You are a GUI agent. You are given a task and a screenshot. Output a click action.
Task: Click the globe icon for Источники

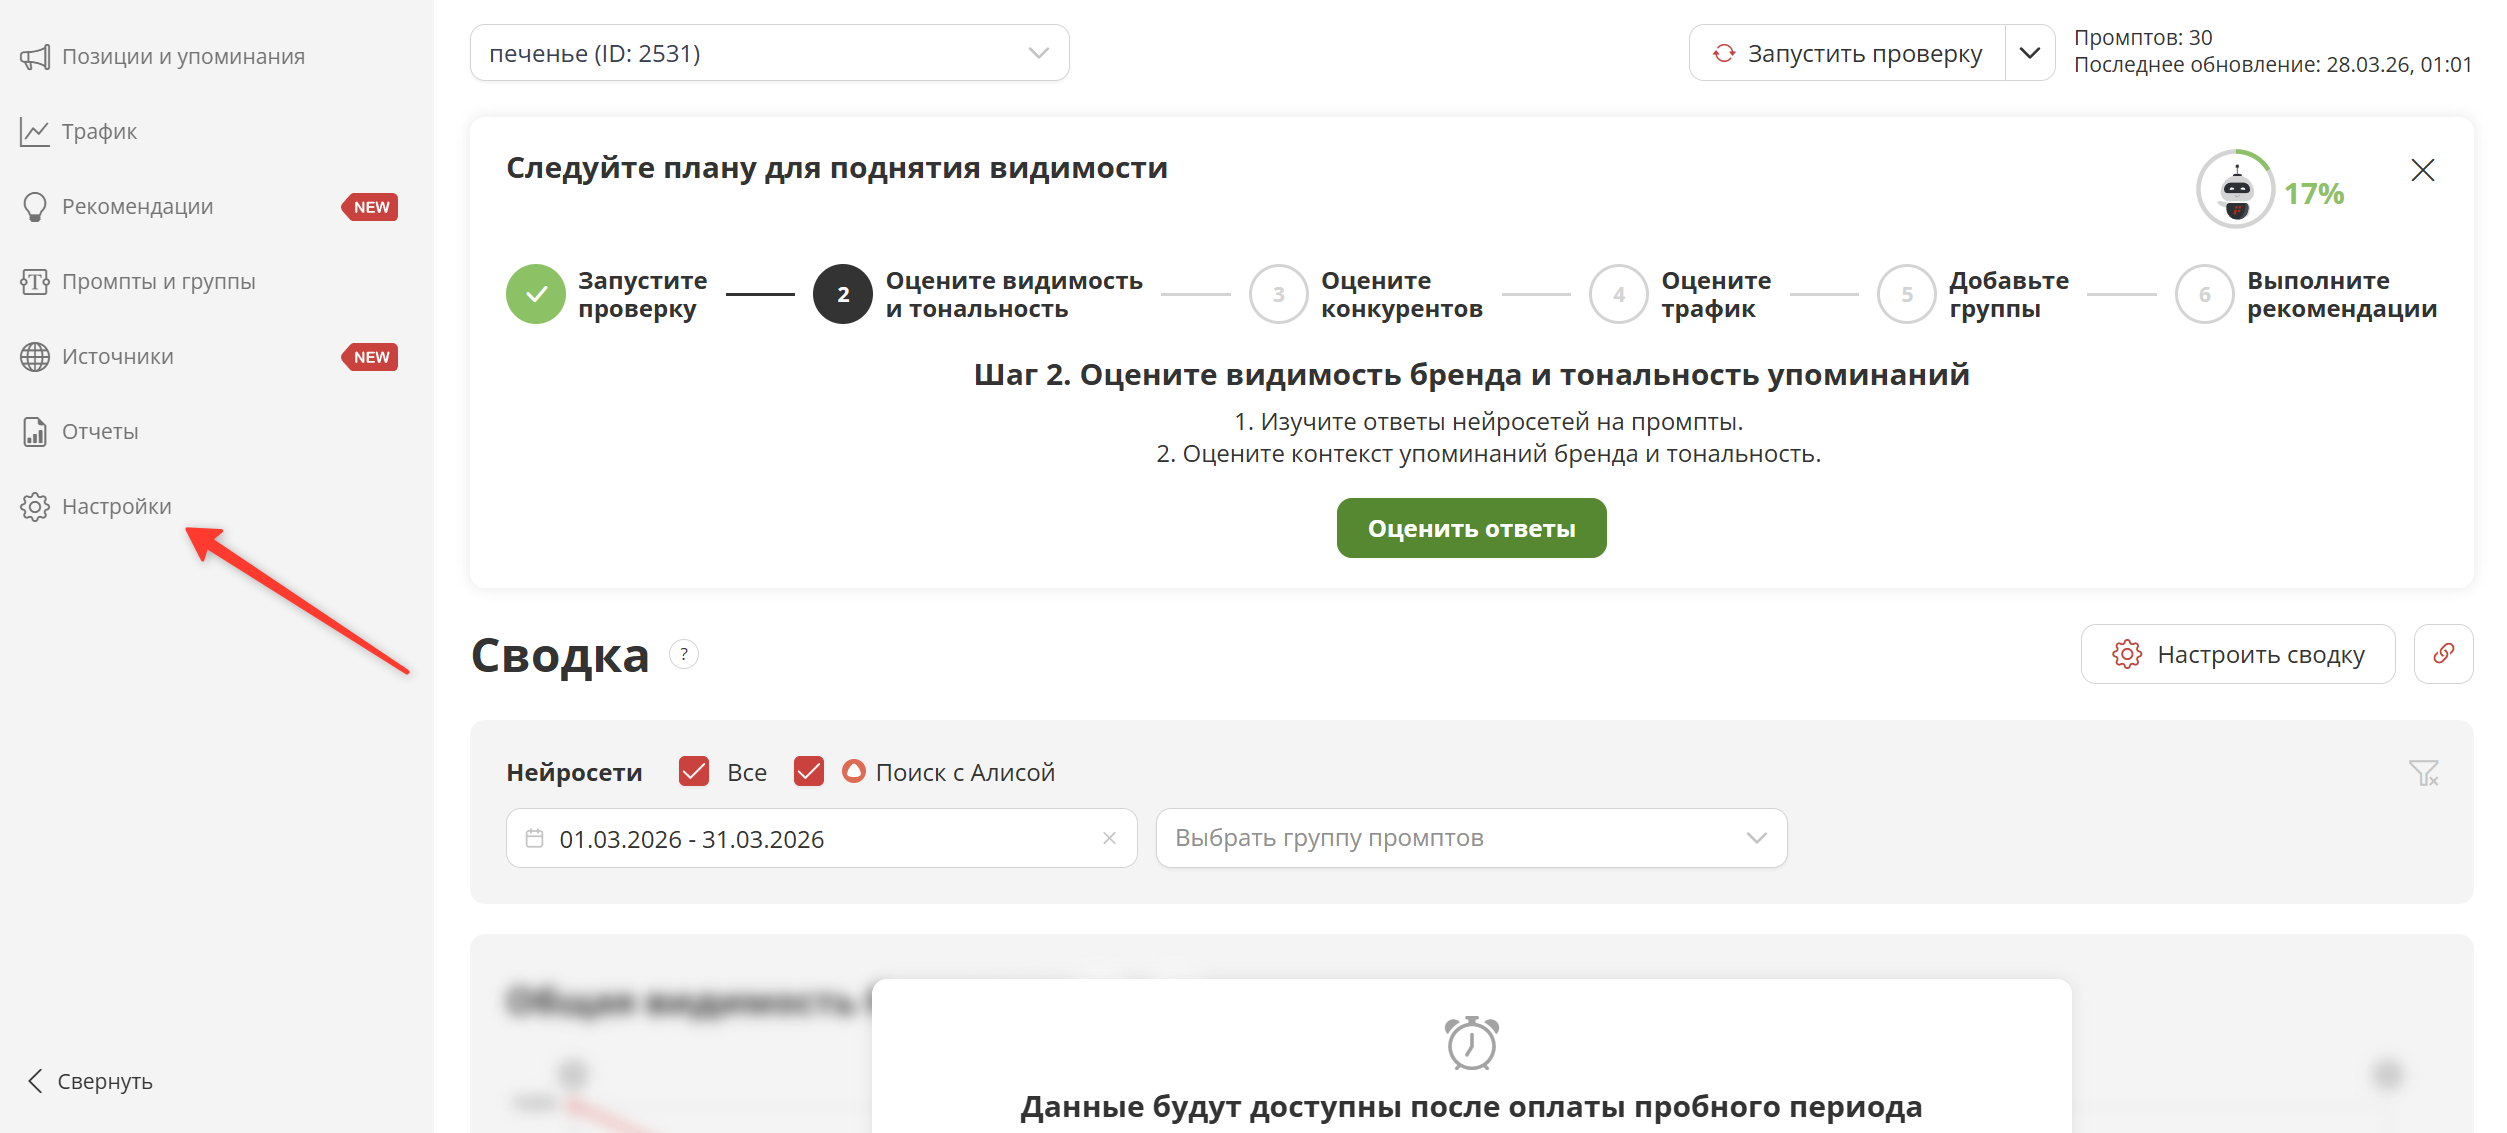click(35, 357)
